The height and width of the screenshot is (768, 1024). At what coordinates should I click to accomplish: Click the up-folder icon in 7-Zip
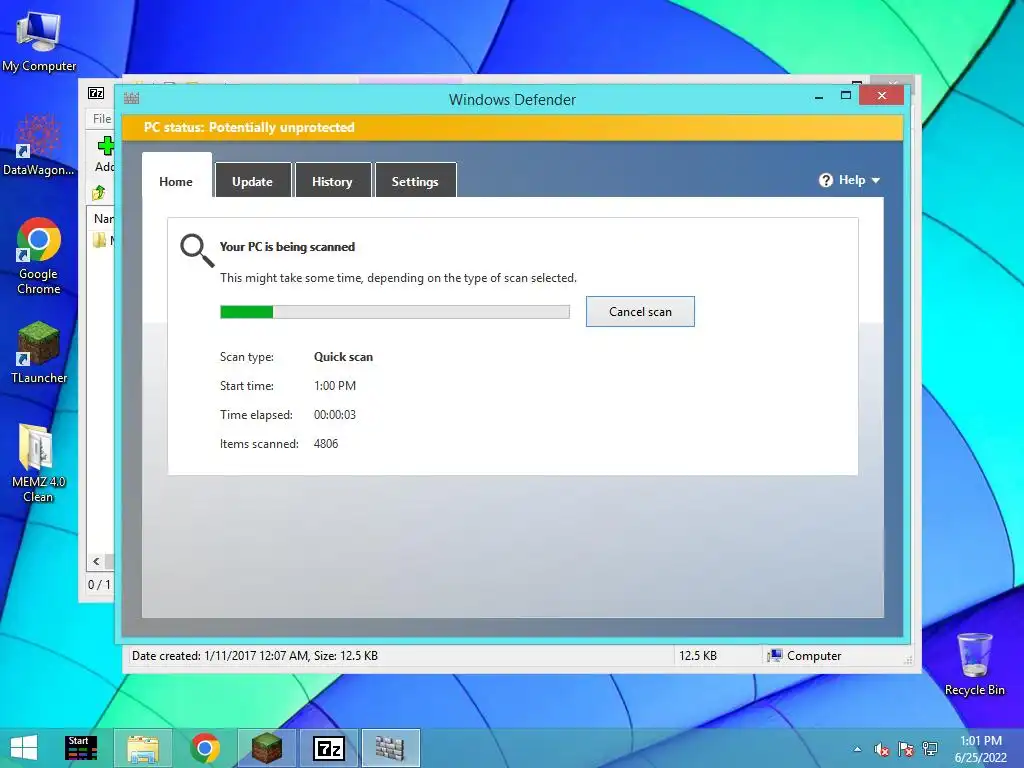click(x=99, y=193)
